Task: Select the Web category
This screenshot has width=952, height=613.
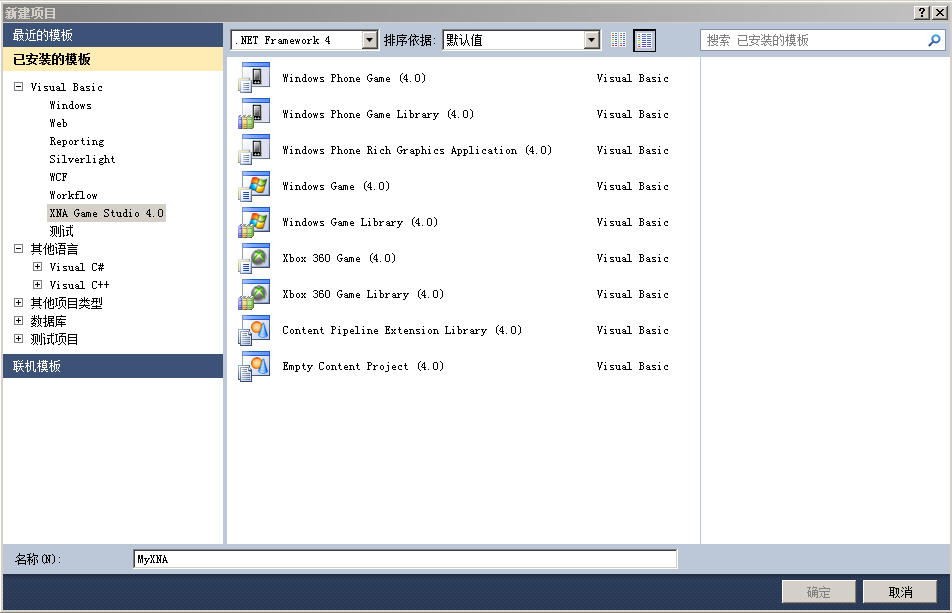Action: click(58, 123)
